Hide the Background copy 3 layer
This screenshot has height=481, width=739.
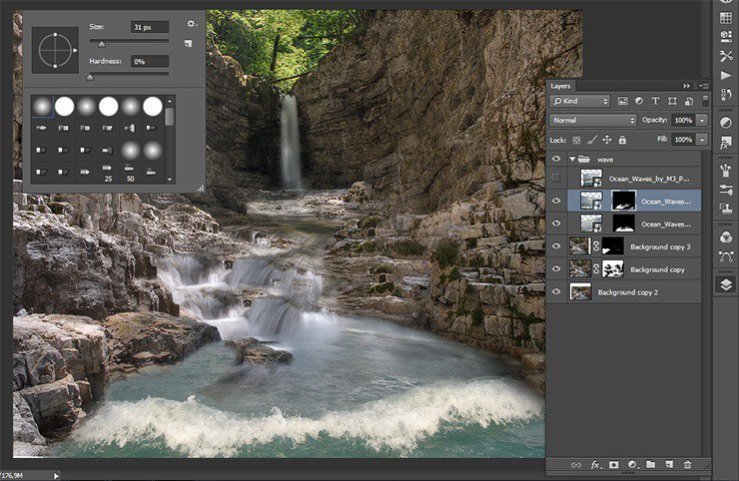[x=557, y=245]
